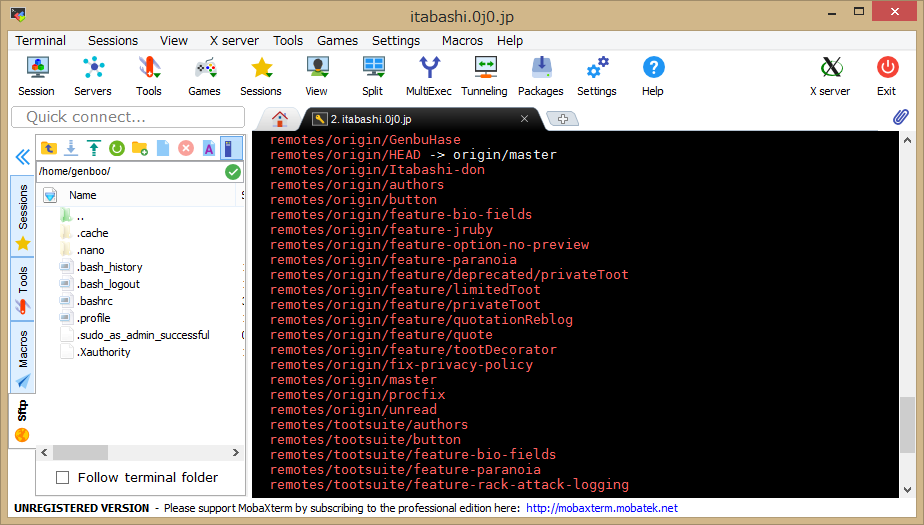
Task: Select the .bashrc file in list
Action: [97, 301]
